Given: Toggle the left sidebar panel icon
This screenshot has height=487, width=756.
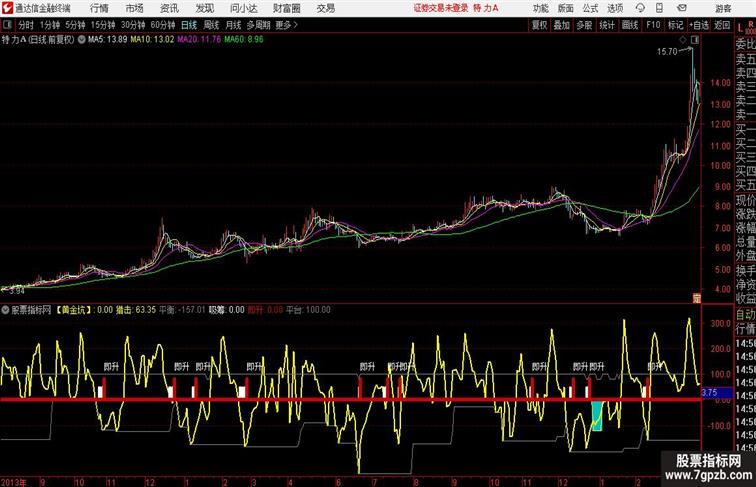Looking at the screenshot, I should 7,25.
